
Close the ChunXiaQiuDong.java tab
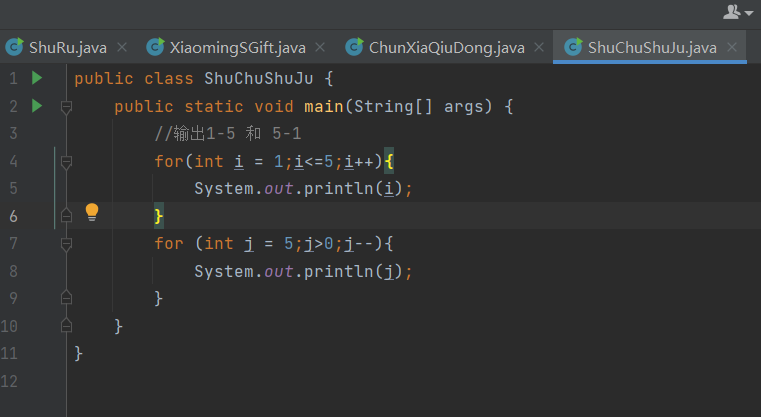(x=539, y=47)
